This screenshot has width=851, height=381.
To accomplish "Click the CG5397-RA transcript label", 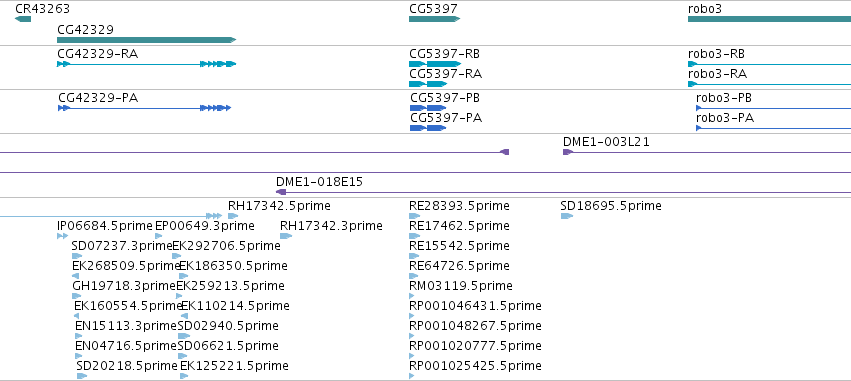I will pyautogui.click(x=446, y=74).
